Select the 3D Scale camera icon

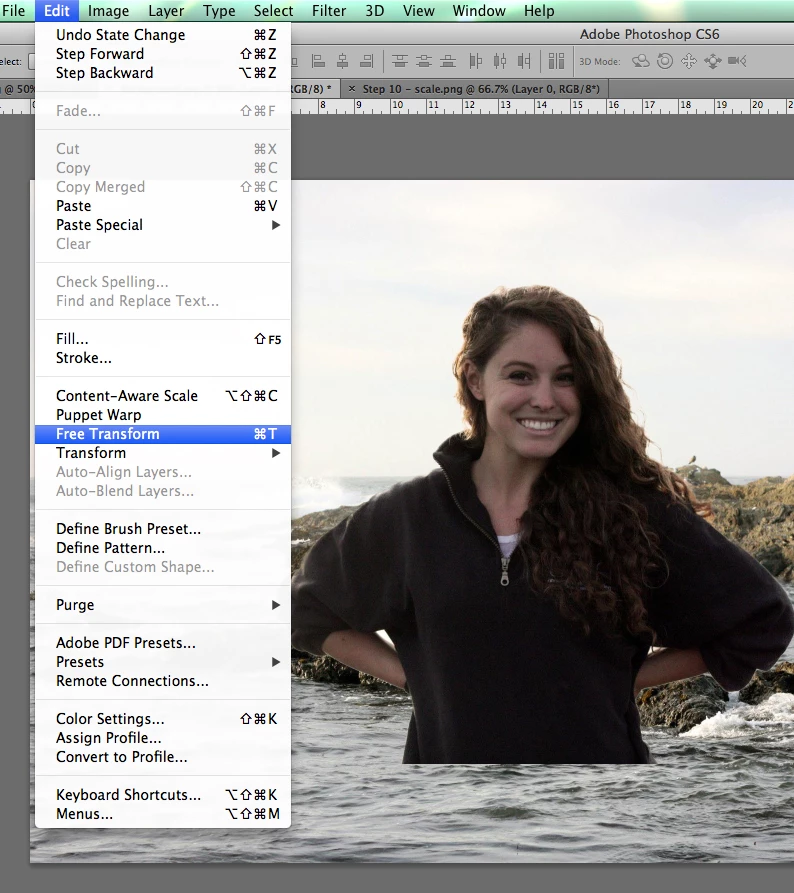click(x=737, y=61)
